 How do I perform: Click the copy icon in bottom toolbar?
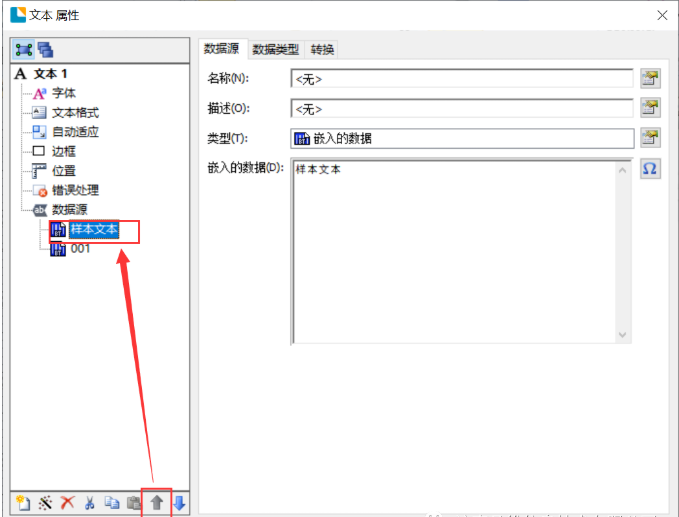tap(112, 503)
